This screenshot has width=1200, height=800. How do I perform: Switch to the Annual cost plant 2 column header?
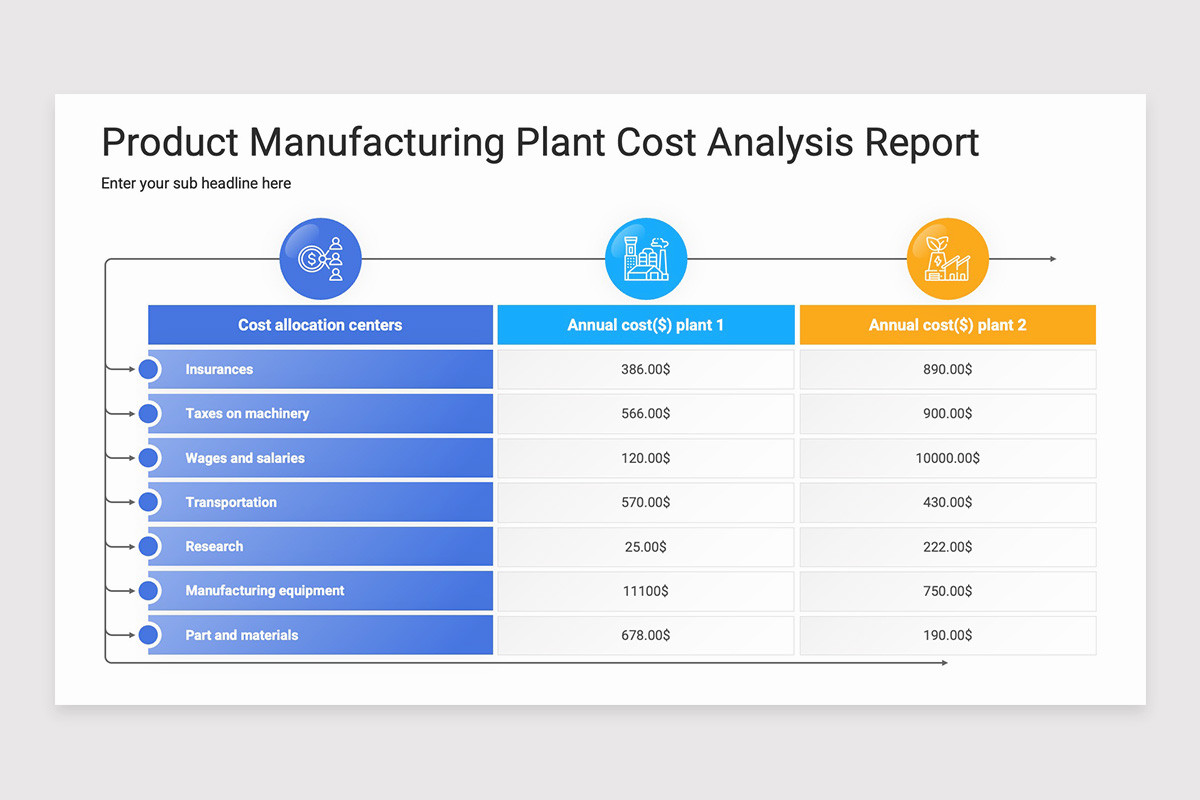tap(947, 324)
